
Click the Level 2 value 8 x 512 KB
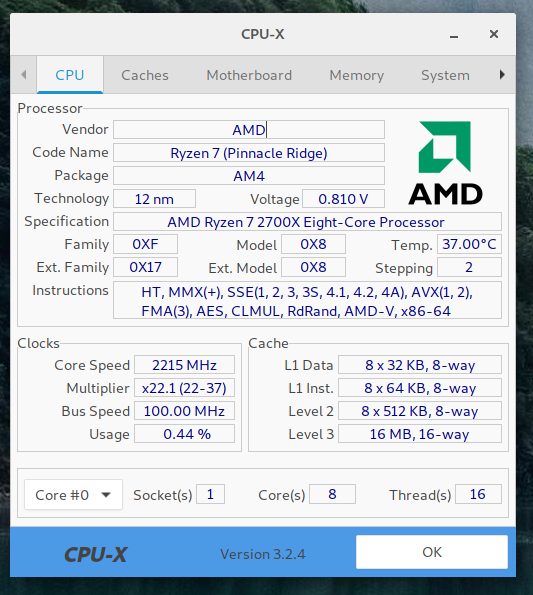(420, 411)
